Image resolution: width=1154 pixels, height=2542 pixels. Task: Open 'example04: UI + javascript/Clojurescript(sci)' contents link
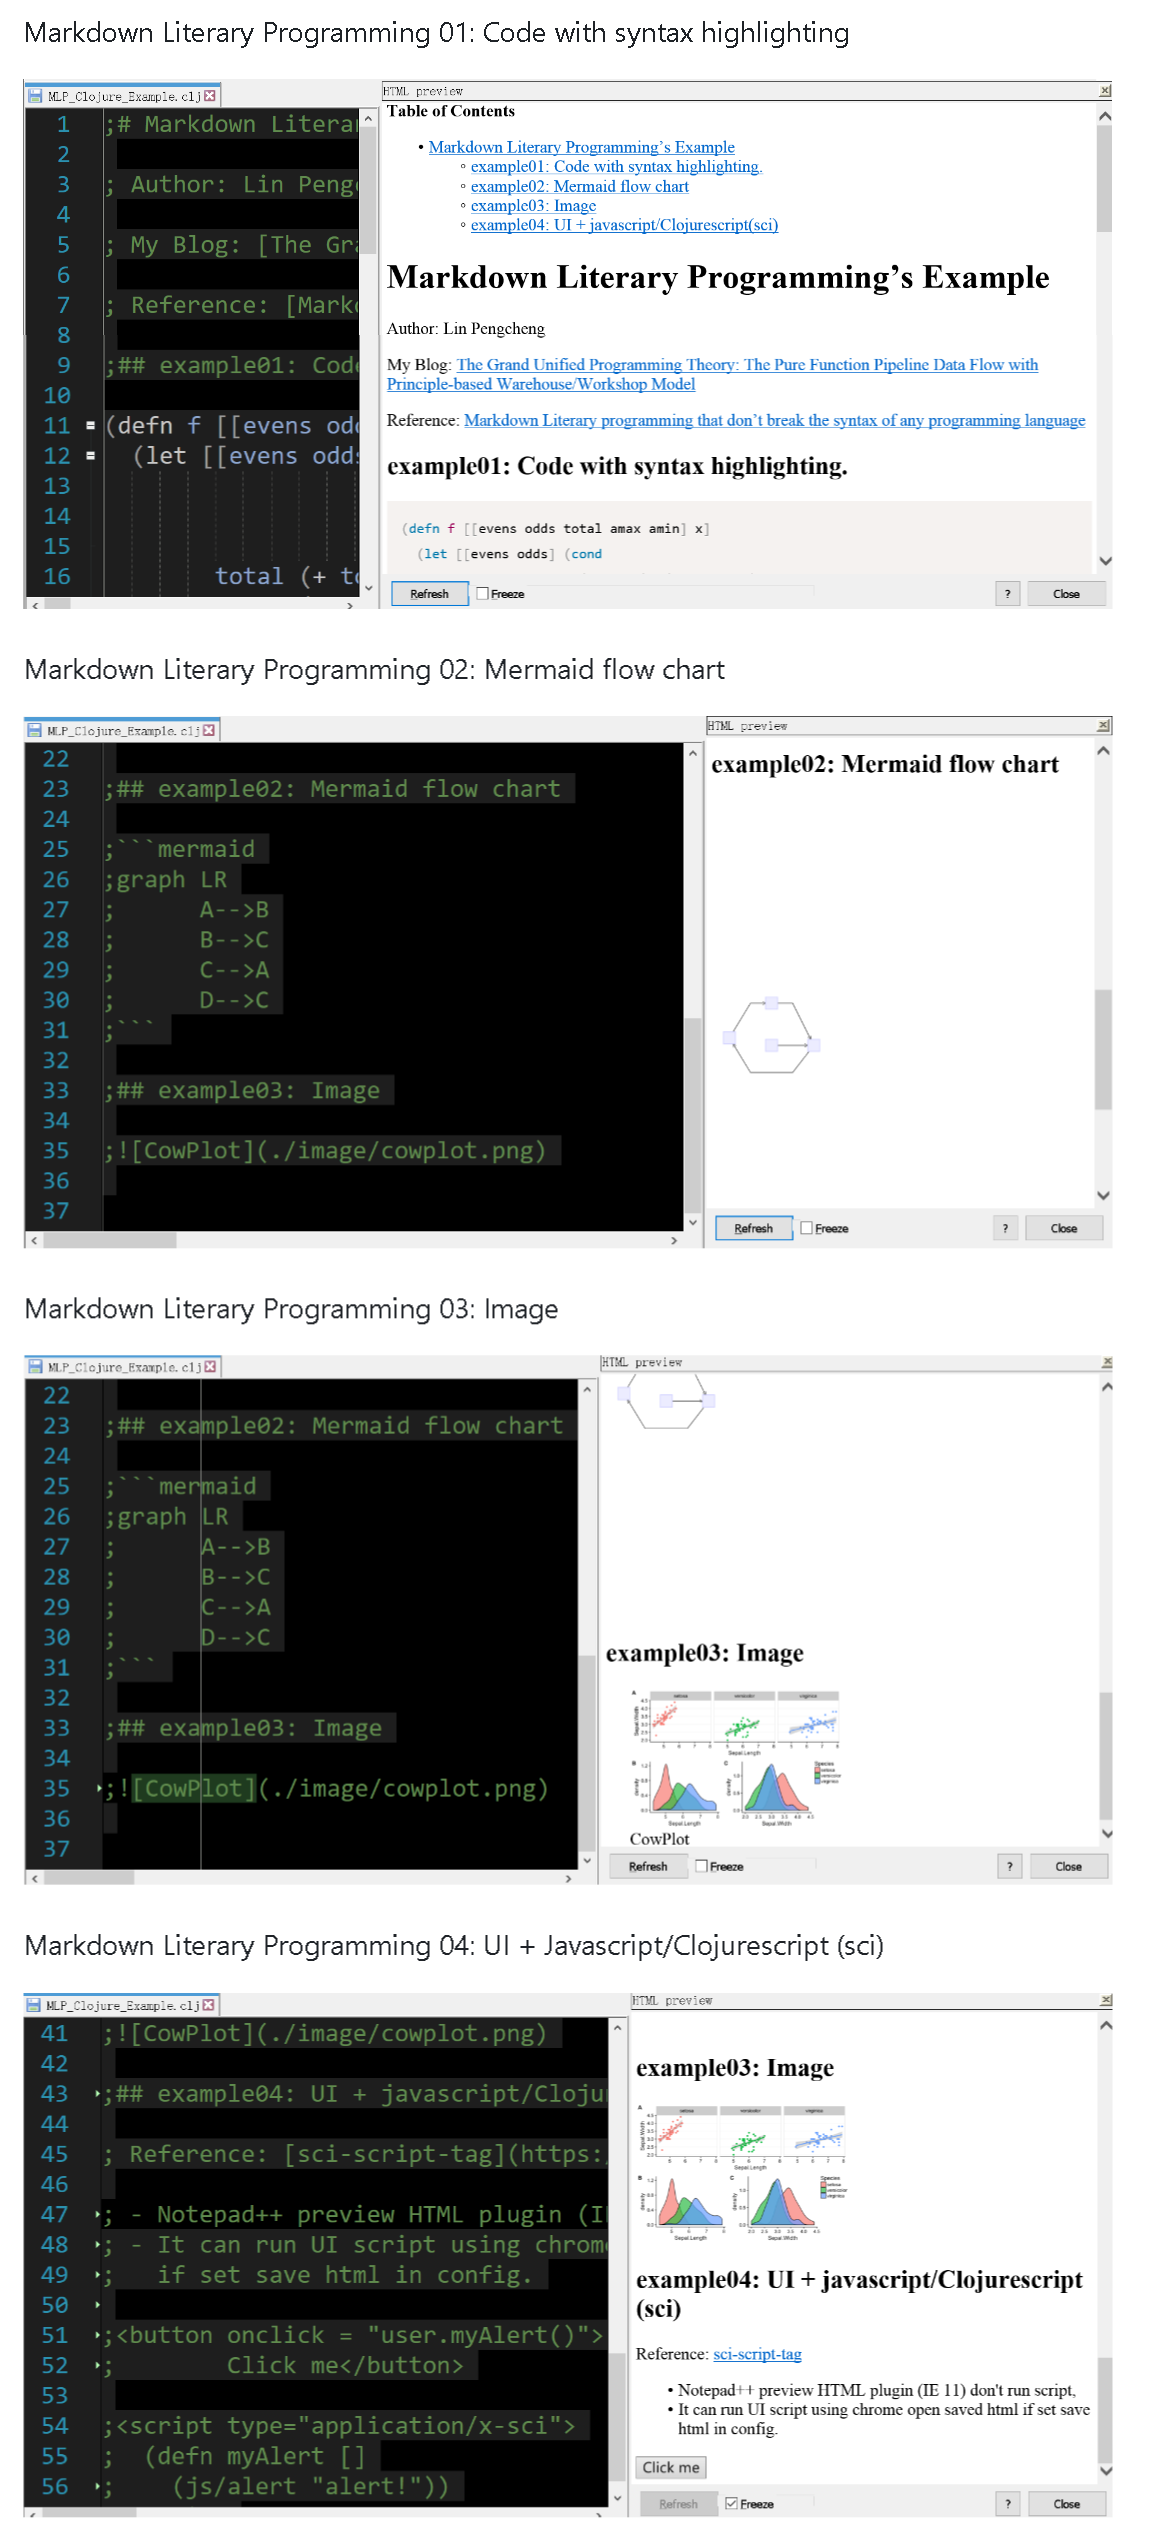point(624,225)
